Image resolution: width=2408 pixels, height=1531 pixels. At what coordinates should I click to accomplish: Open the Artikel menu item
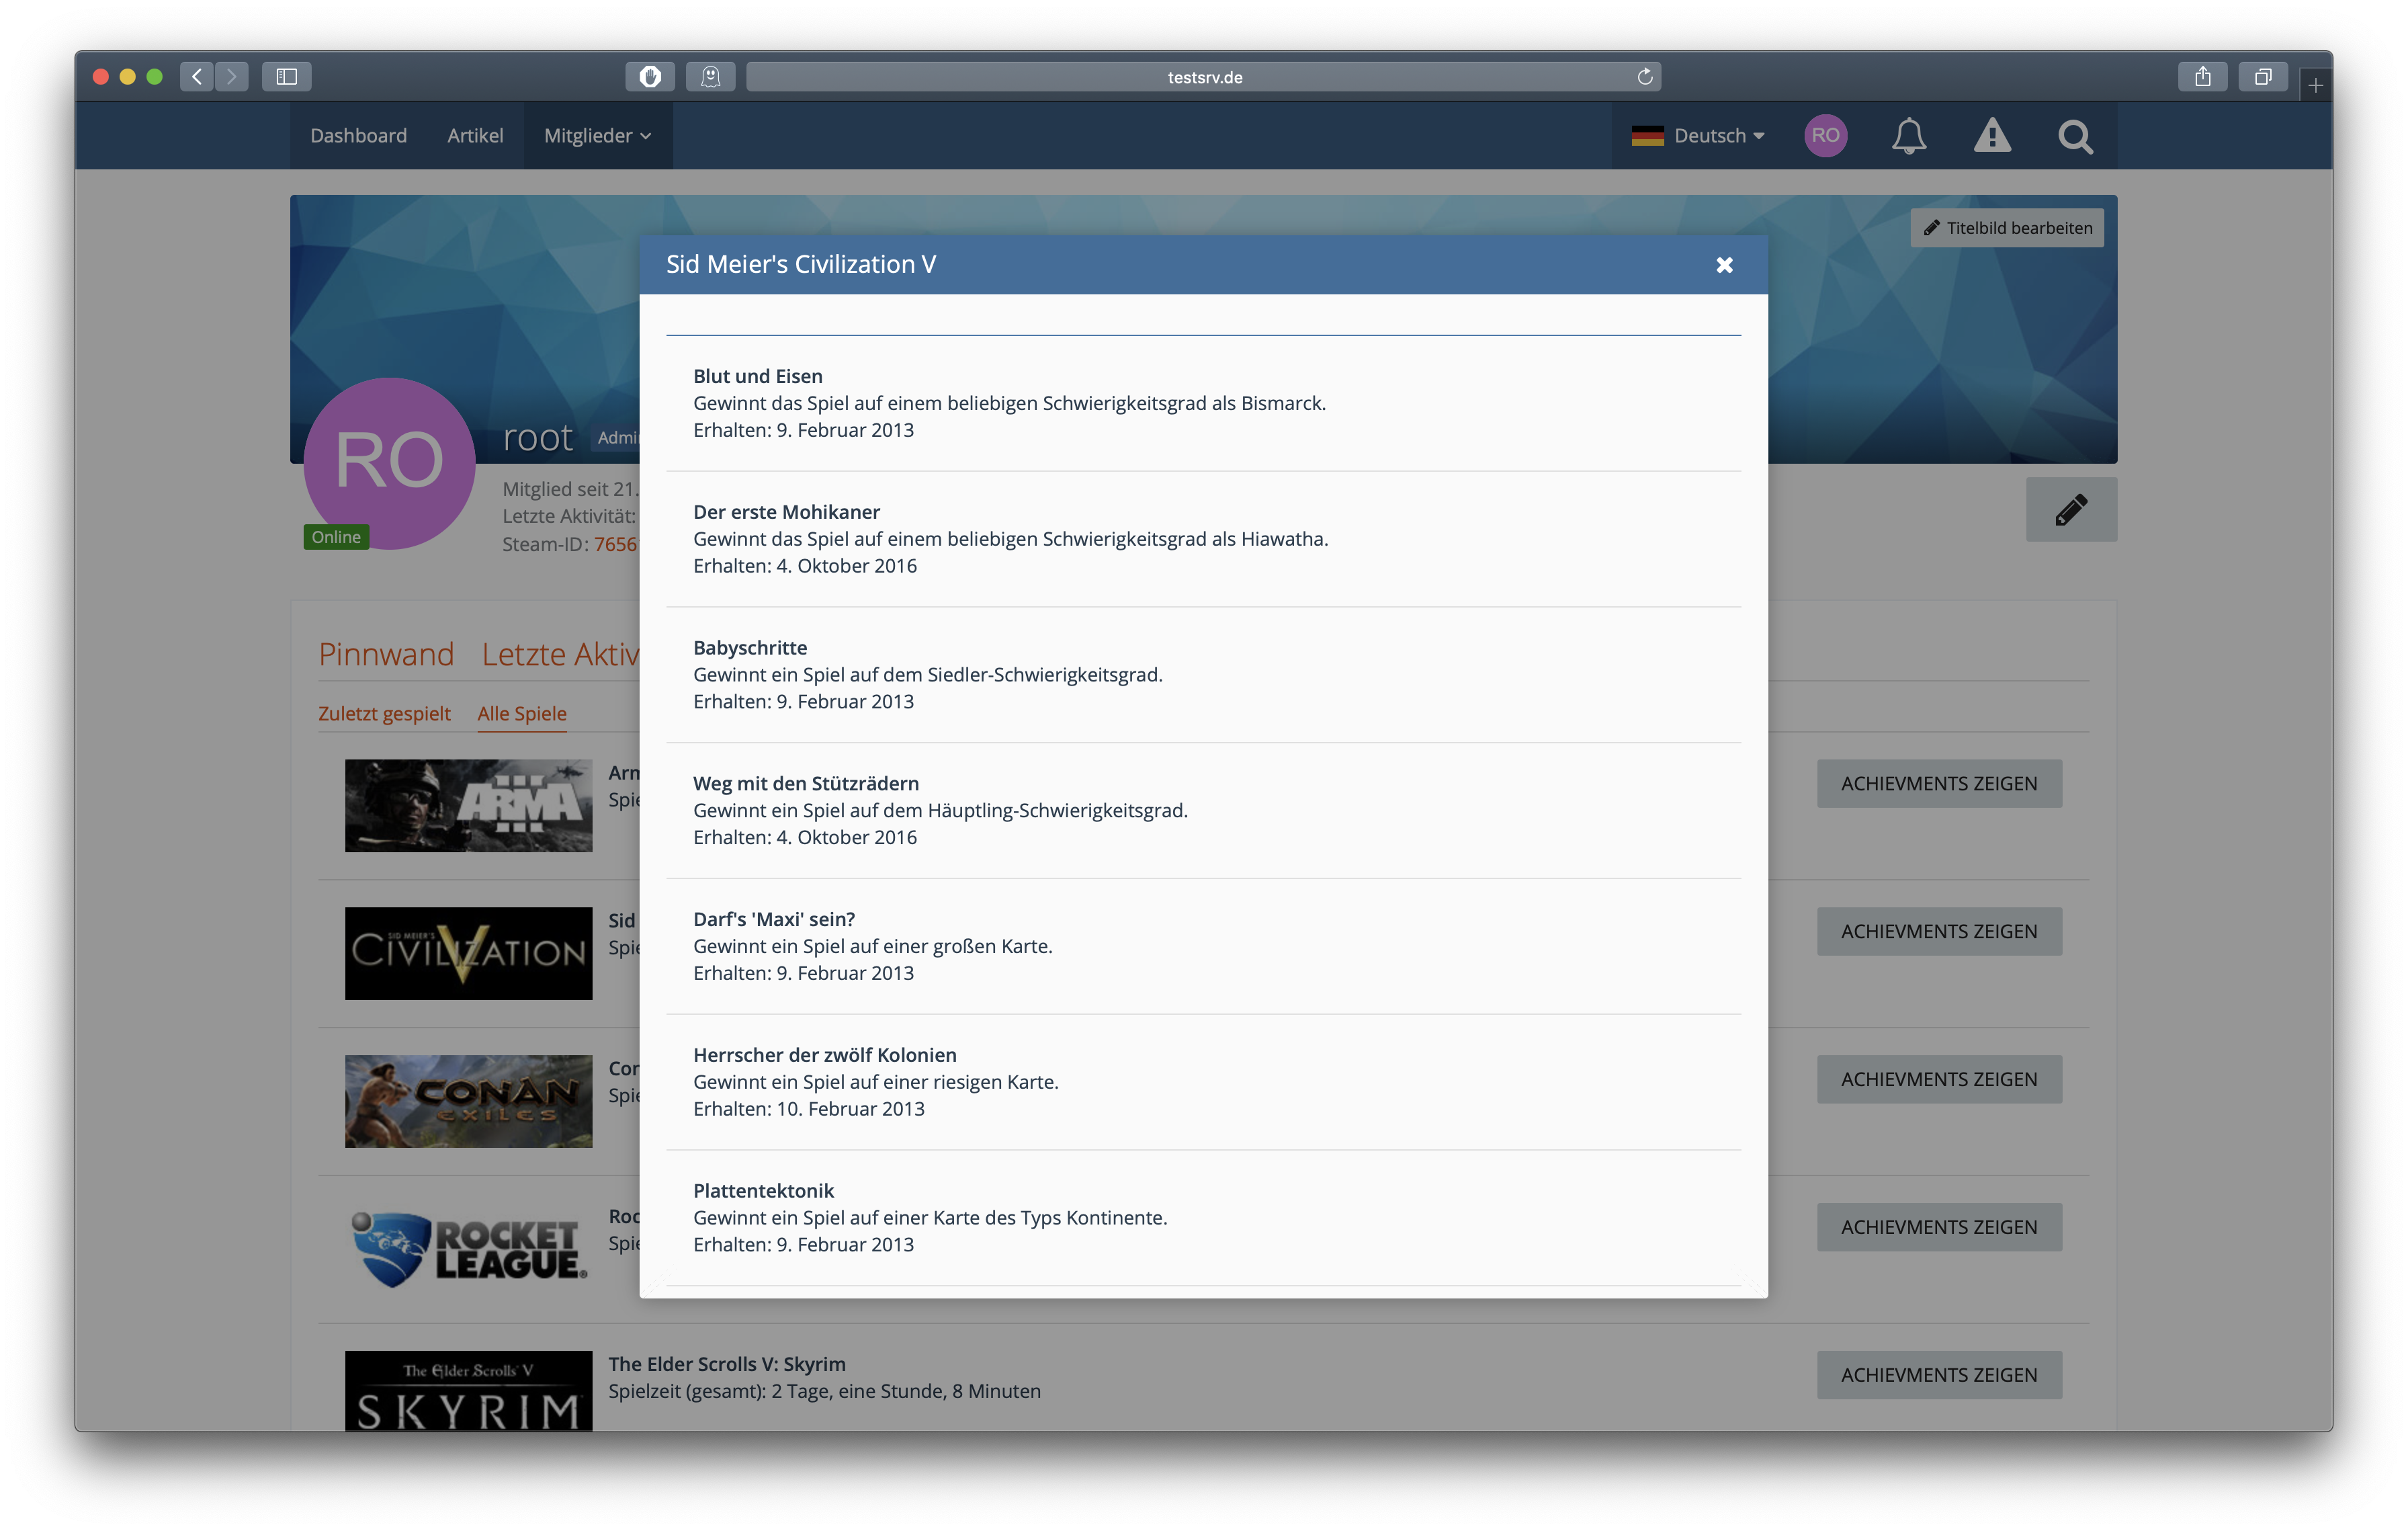(x=475, y=135)
